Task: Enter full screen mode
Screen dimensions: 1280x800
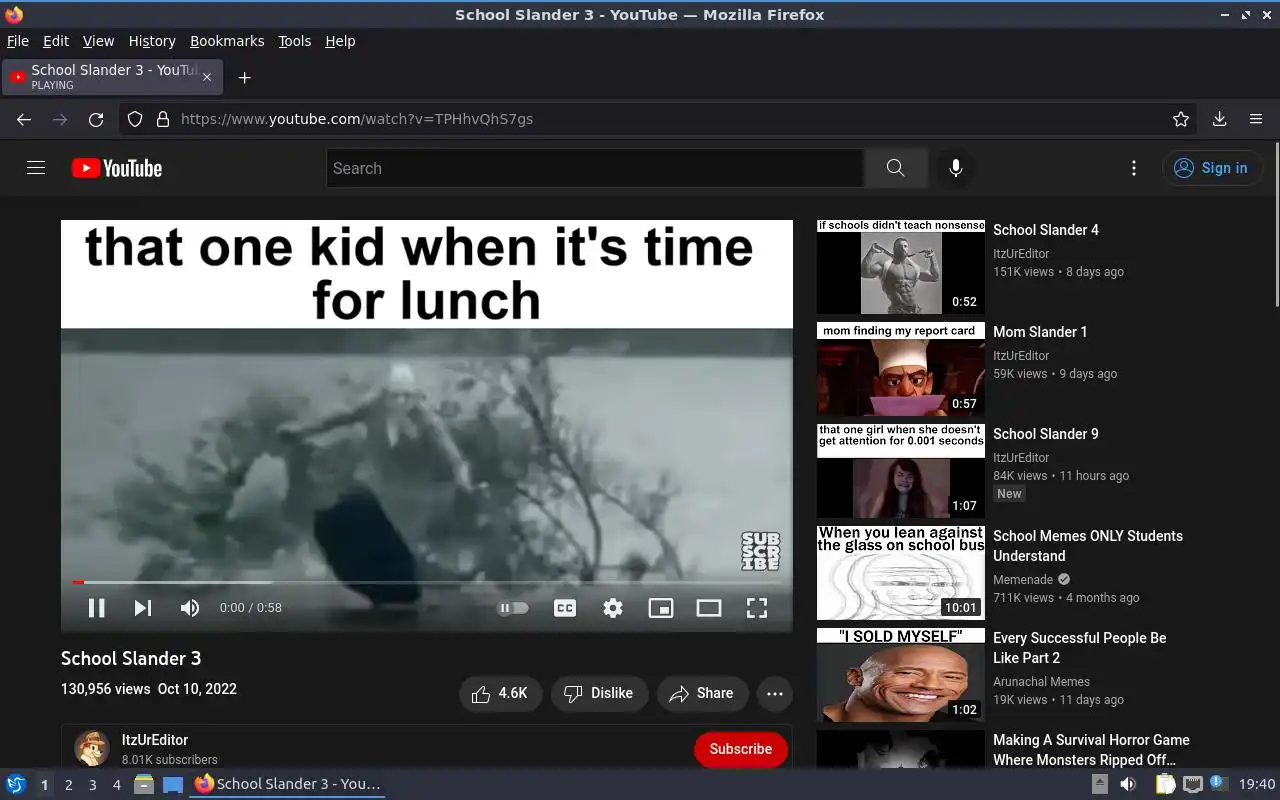Action: [x=757, y=608]
